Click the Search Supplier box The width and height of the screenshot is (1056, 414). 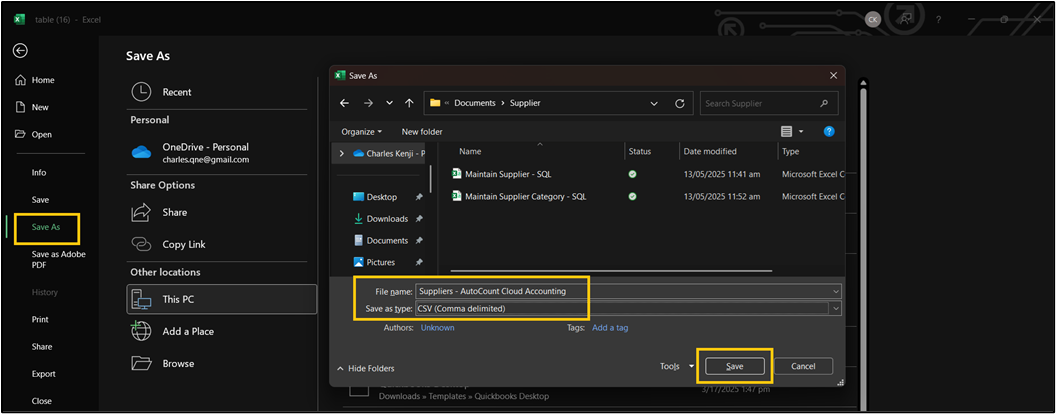click(768, 104)
